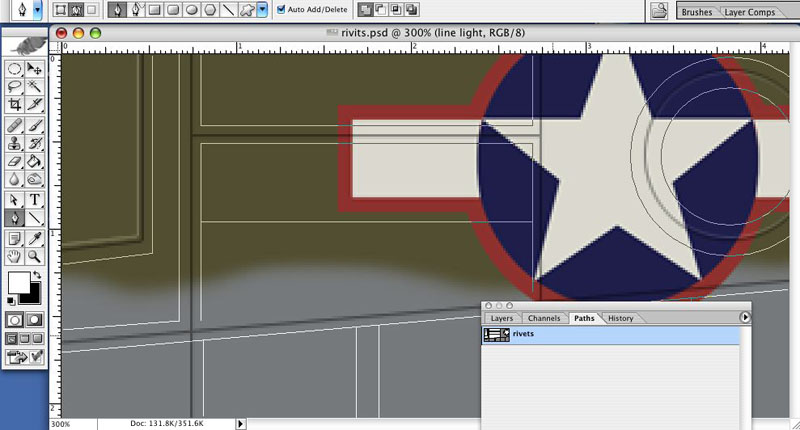Set Add to Path Area option
Image resolution: width=800 pixels, height=430 pixels.
tap(365, 9)
